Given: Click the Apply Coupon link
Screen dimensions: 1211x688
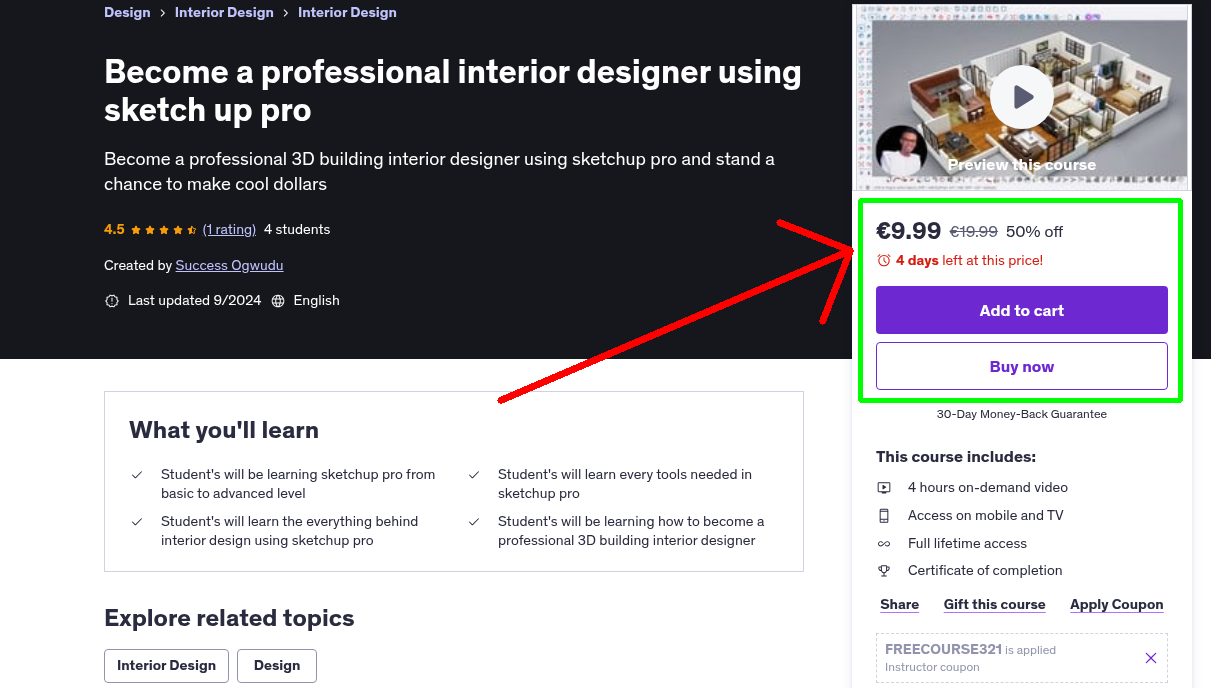Looking at the screenshot, I should pos(1116,605).
